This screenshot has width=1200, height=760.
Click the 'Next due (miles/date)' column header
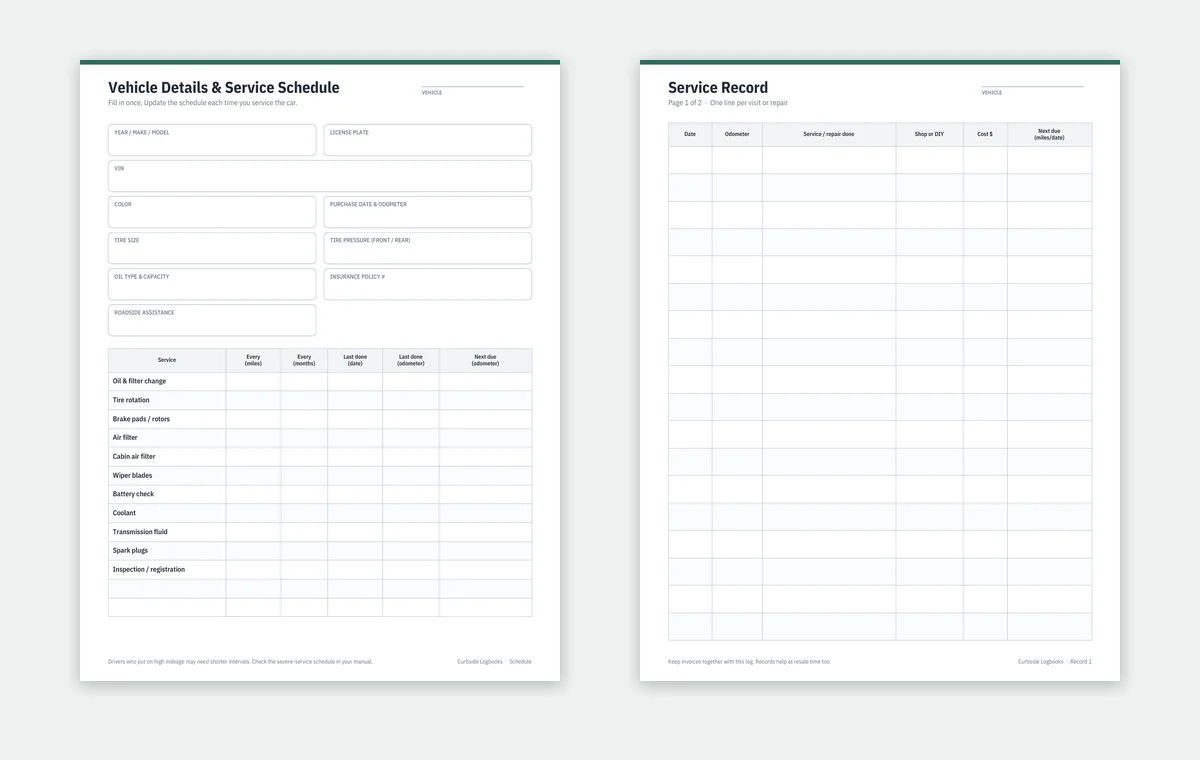pyautogui.click(x=1049, y=134)
